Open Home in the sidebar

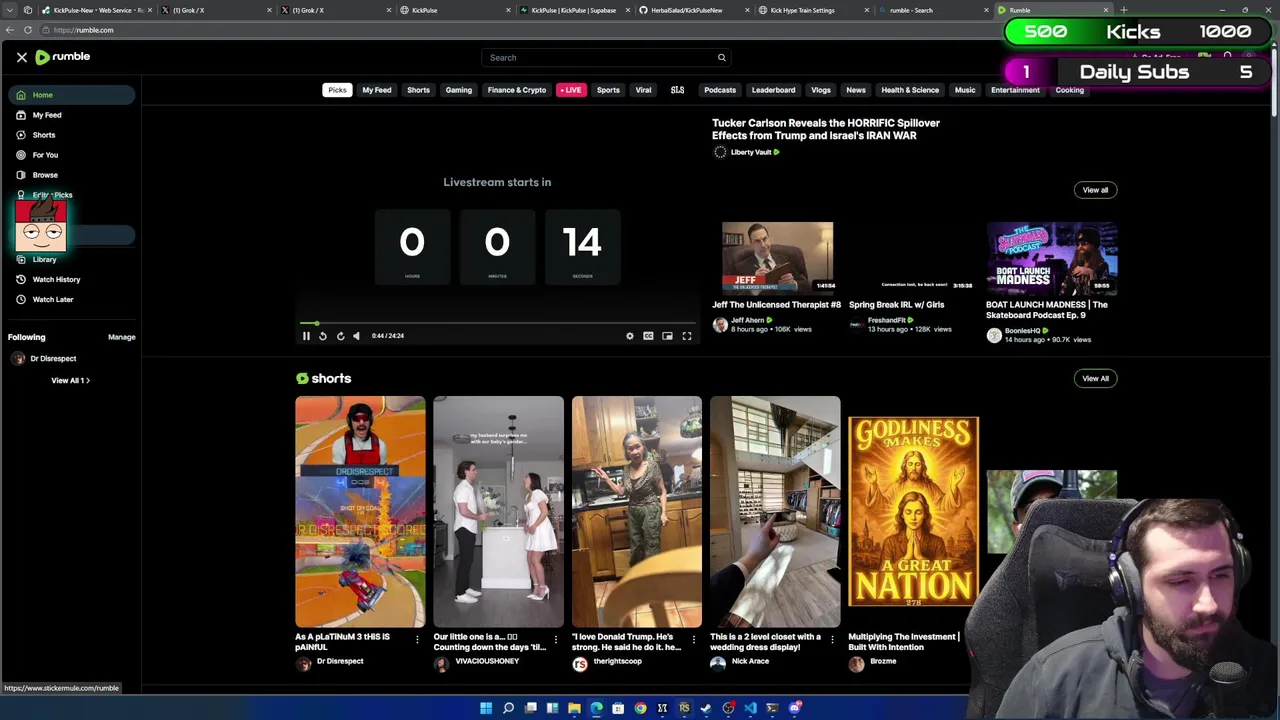(72, 95)
